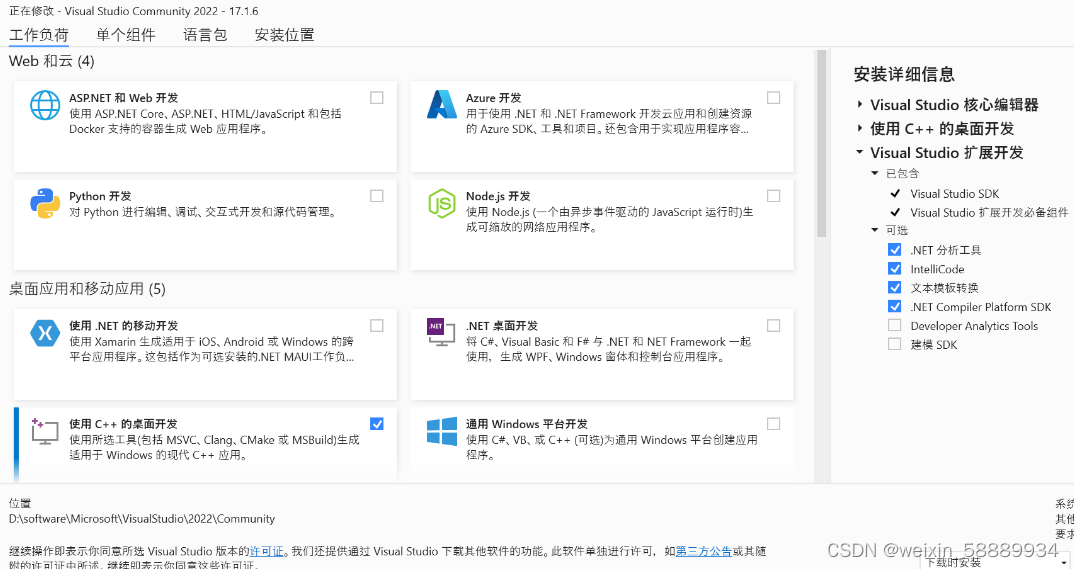Click the workloads list vertical scrollbar
This screenshot has width=1074, height=569.
822,144
